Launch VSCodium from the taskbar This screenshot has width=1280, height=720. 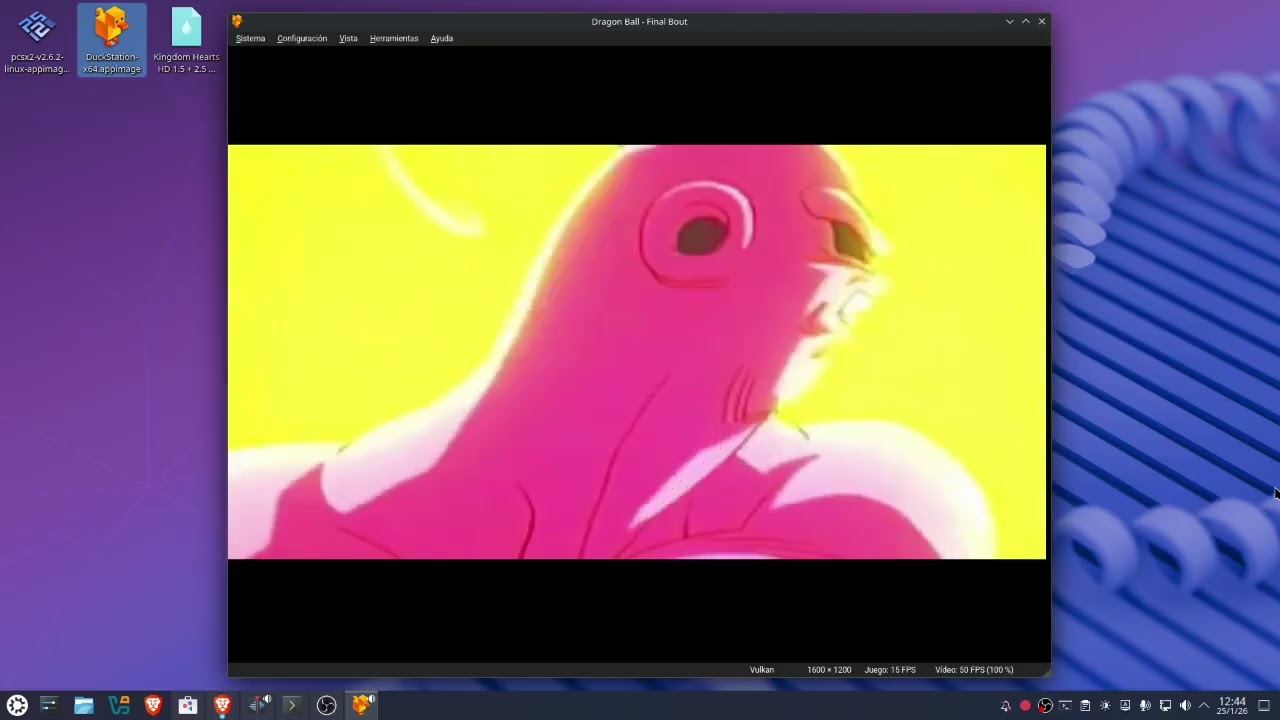(x=119, y=705)
